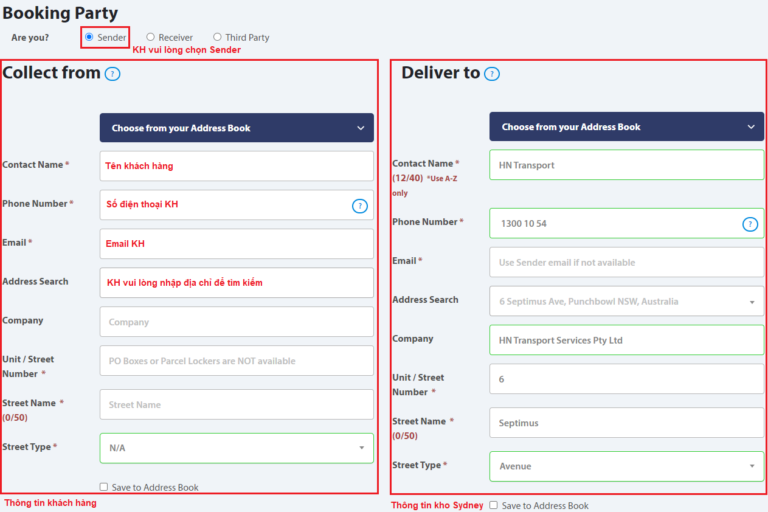Open Deliver to Address Search dropdown

tap(626, 301)
